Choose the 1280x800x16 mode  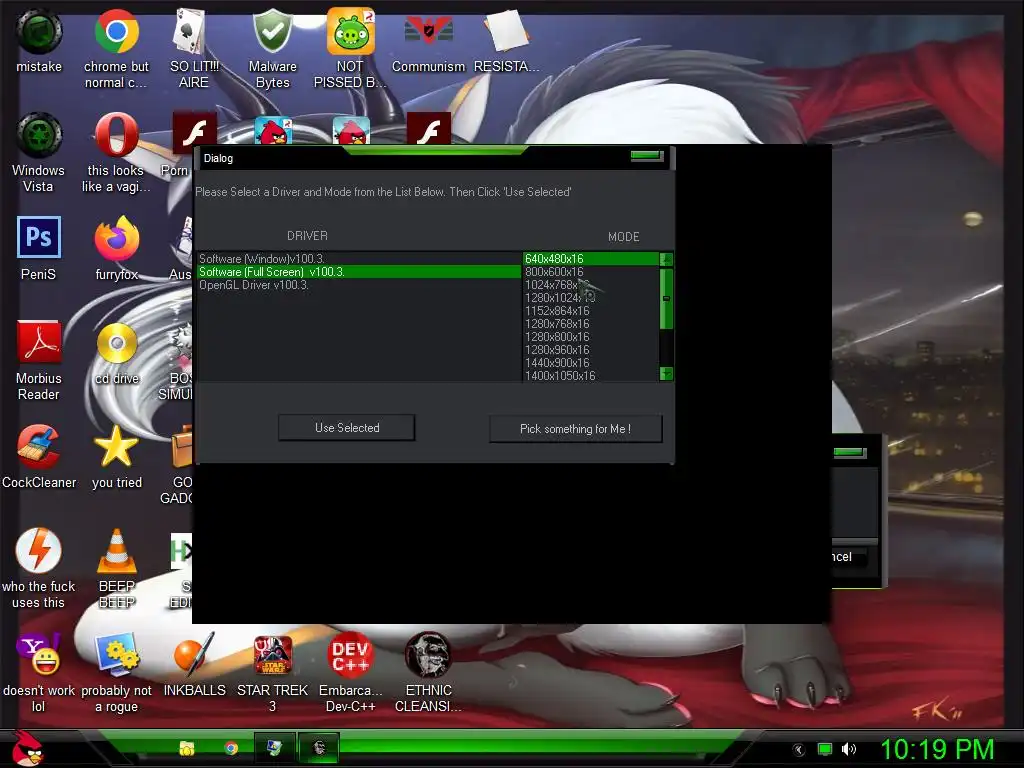[x=590, y=337]
